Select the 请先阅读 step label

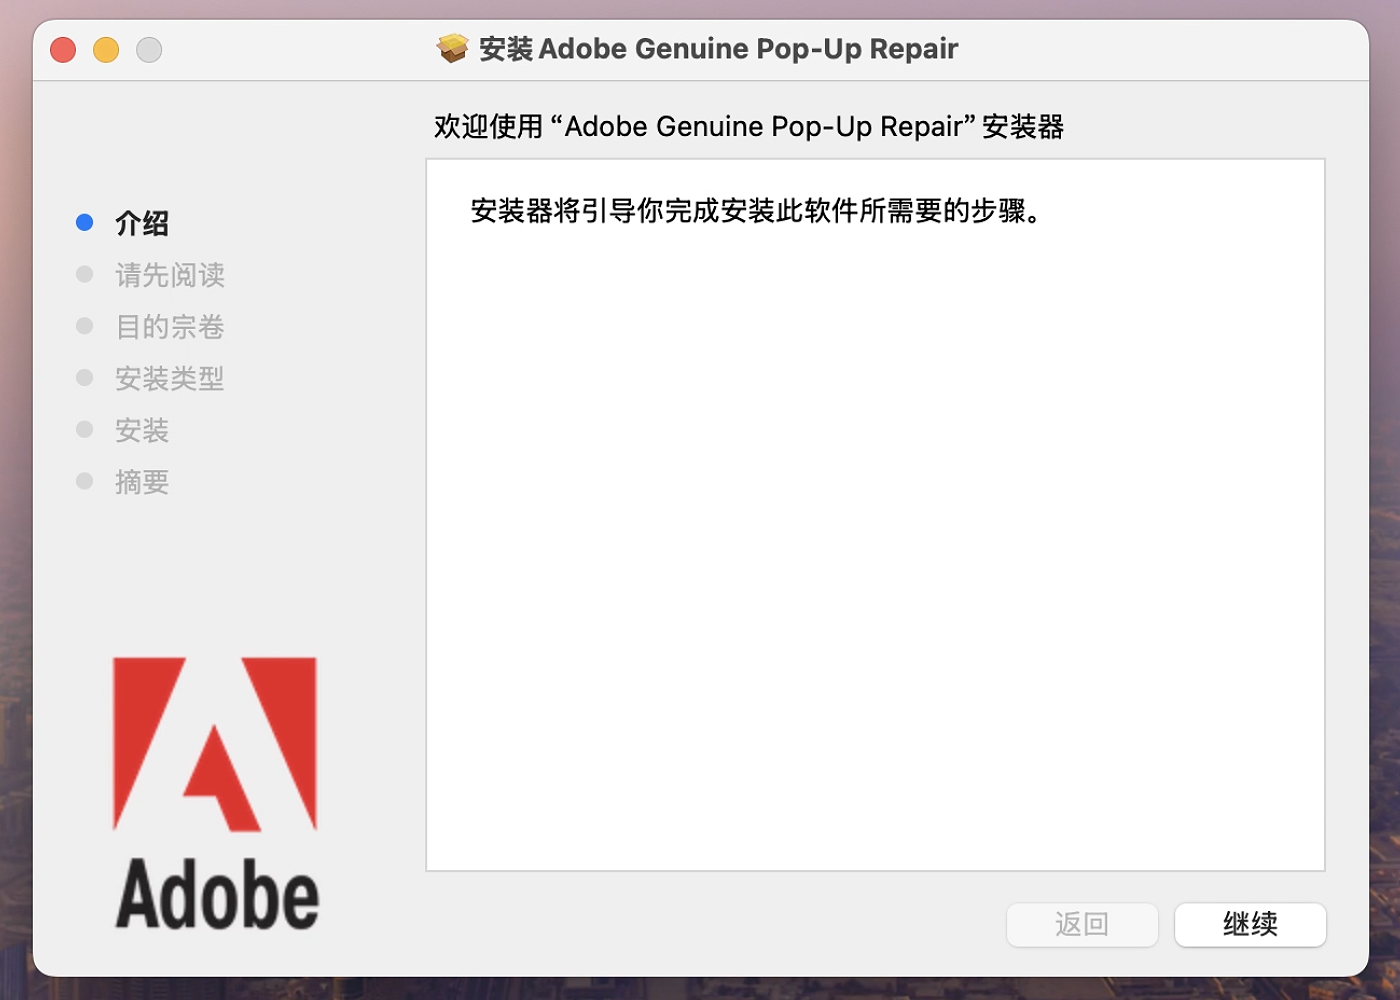click(x=170, y=275)
